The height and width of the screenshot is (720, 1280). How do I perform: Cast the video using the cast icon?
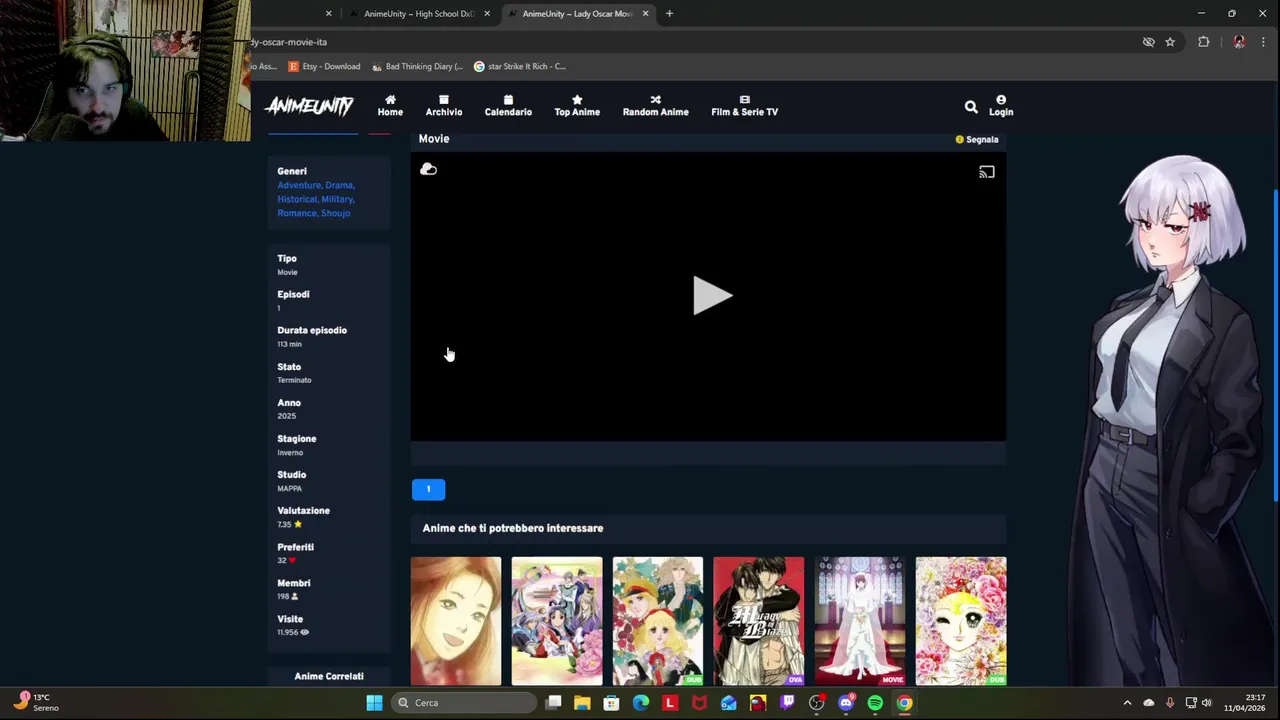987,172
